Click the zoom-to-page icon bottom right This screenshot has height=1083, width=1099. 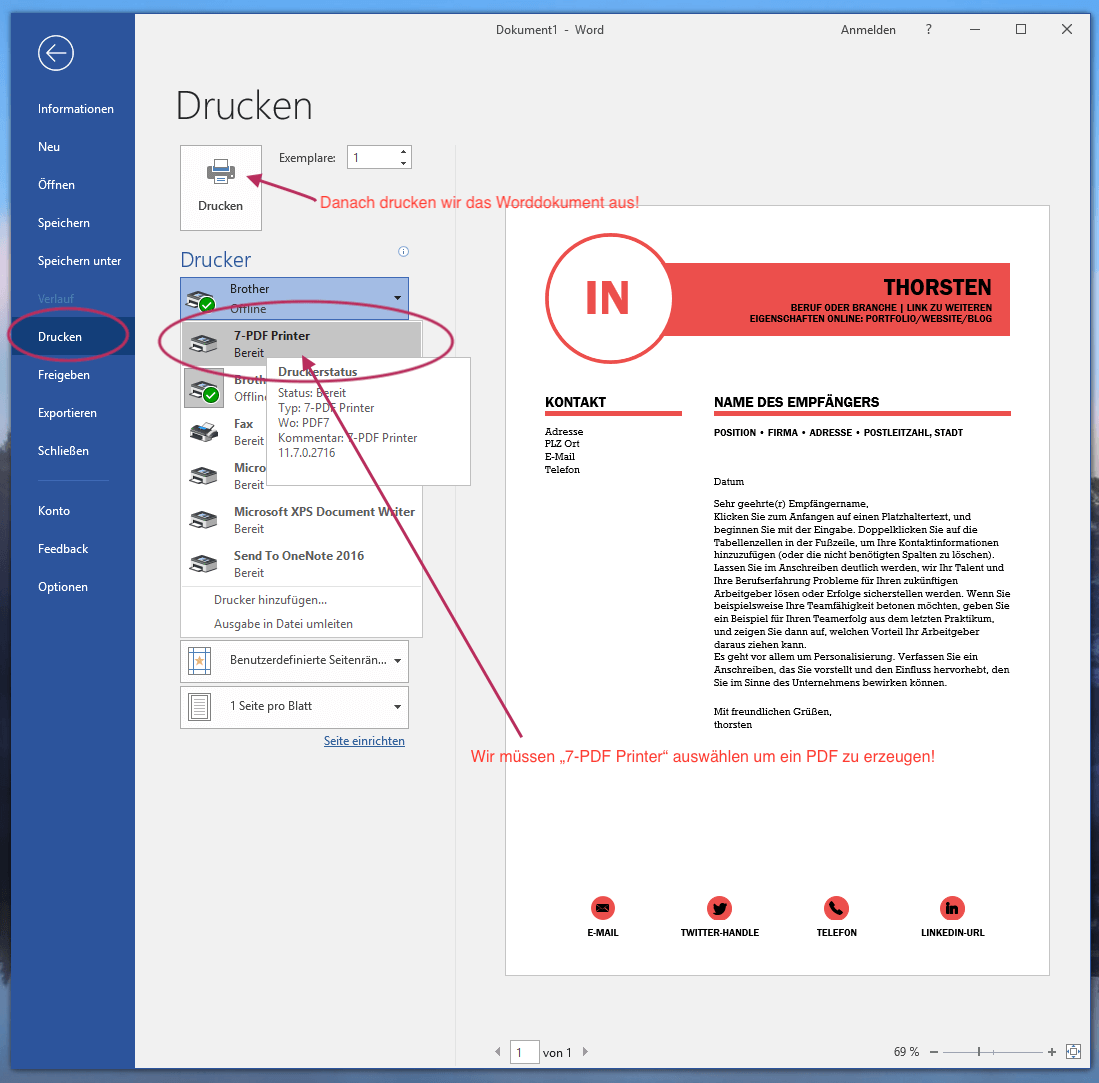click(1074, 1052)
